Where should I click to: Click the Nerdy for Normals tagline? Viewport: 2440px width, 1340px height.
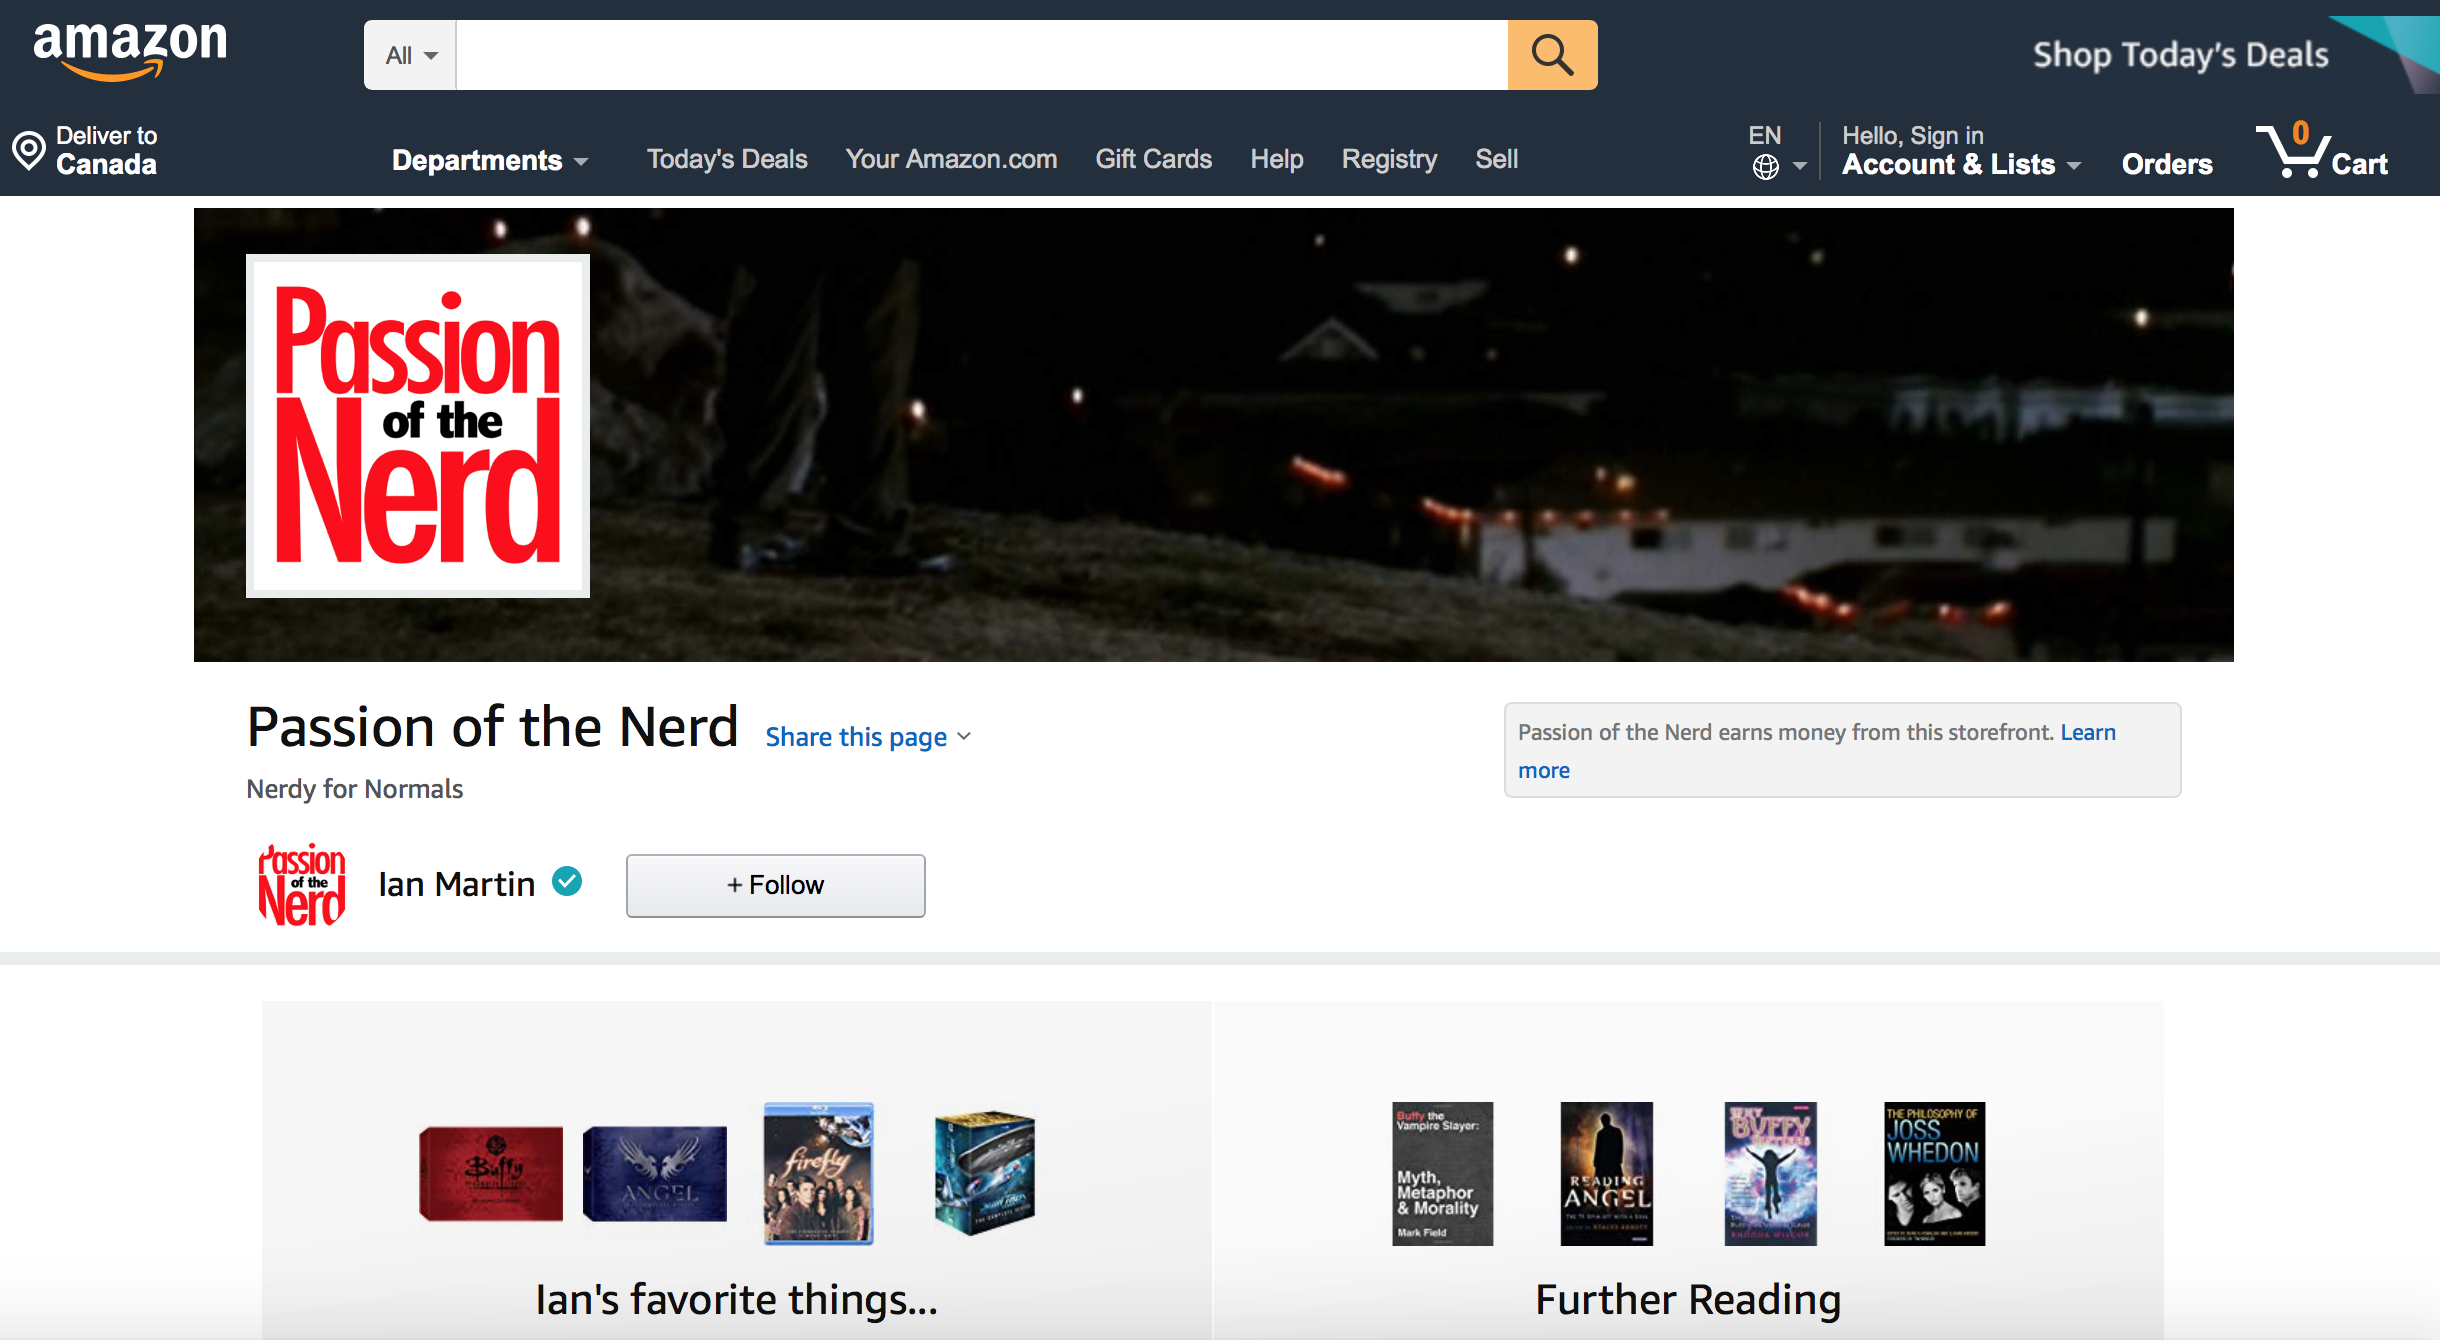pyautogui.click(x=355, y=789)
